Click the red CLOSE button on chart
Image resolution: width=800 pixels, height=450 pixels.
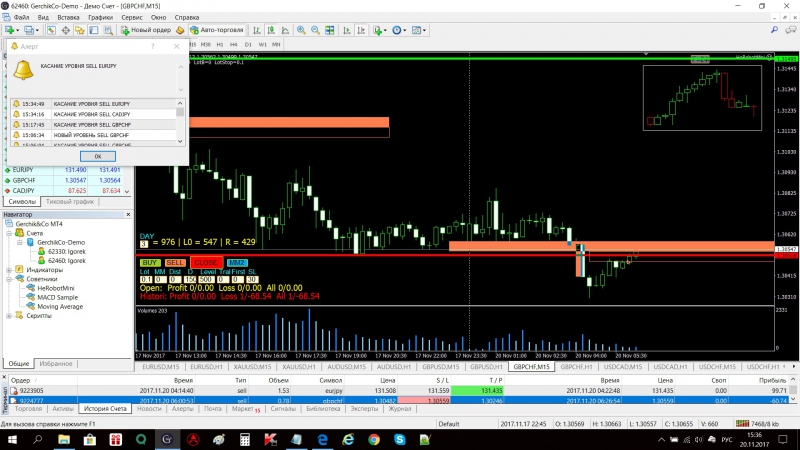coord(206,263)
